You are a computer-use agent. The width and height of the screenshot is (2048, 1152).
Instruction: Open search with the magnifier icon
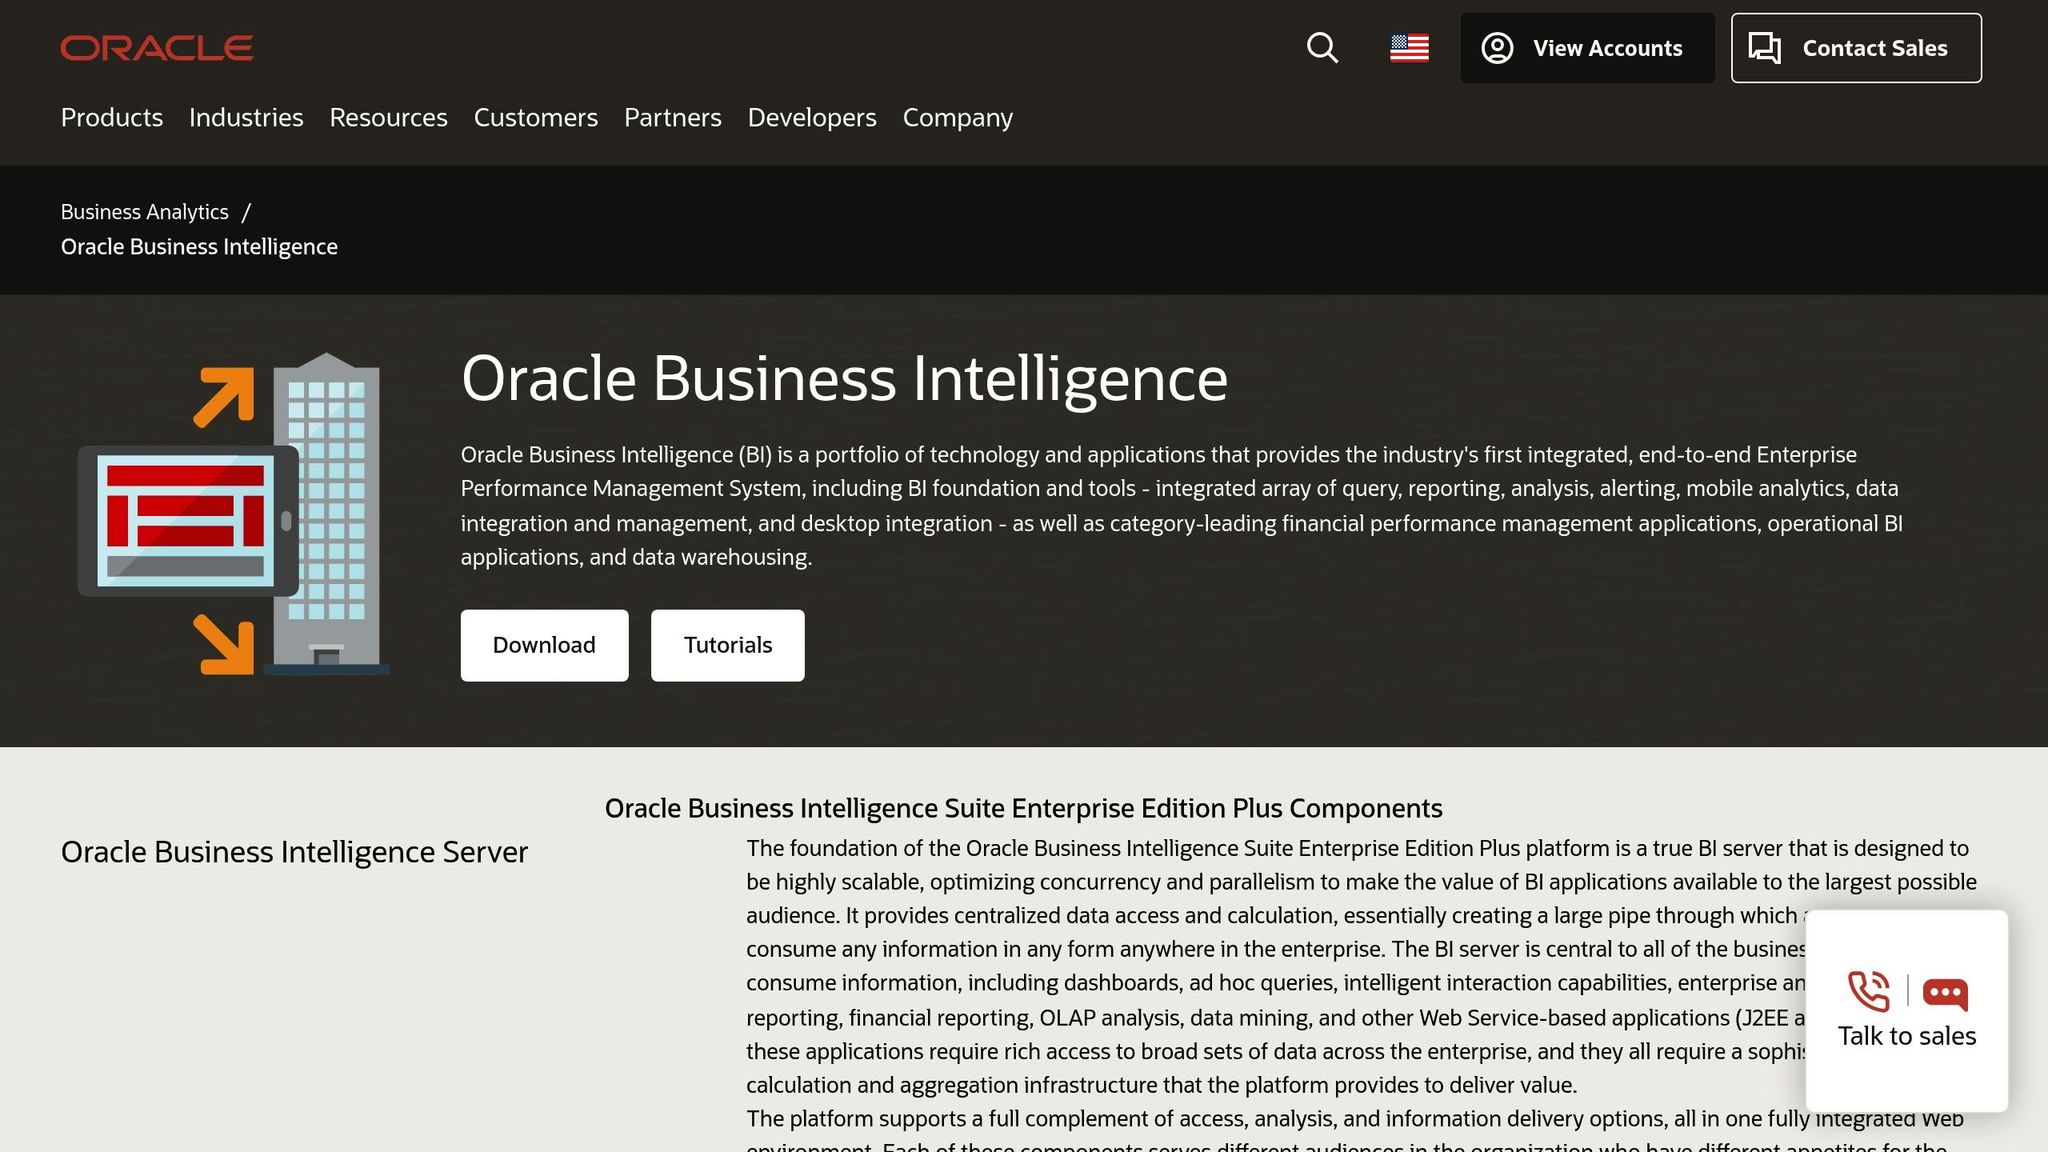pyautogui.click(x=1322, y=48)
